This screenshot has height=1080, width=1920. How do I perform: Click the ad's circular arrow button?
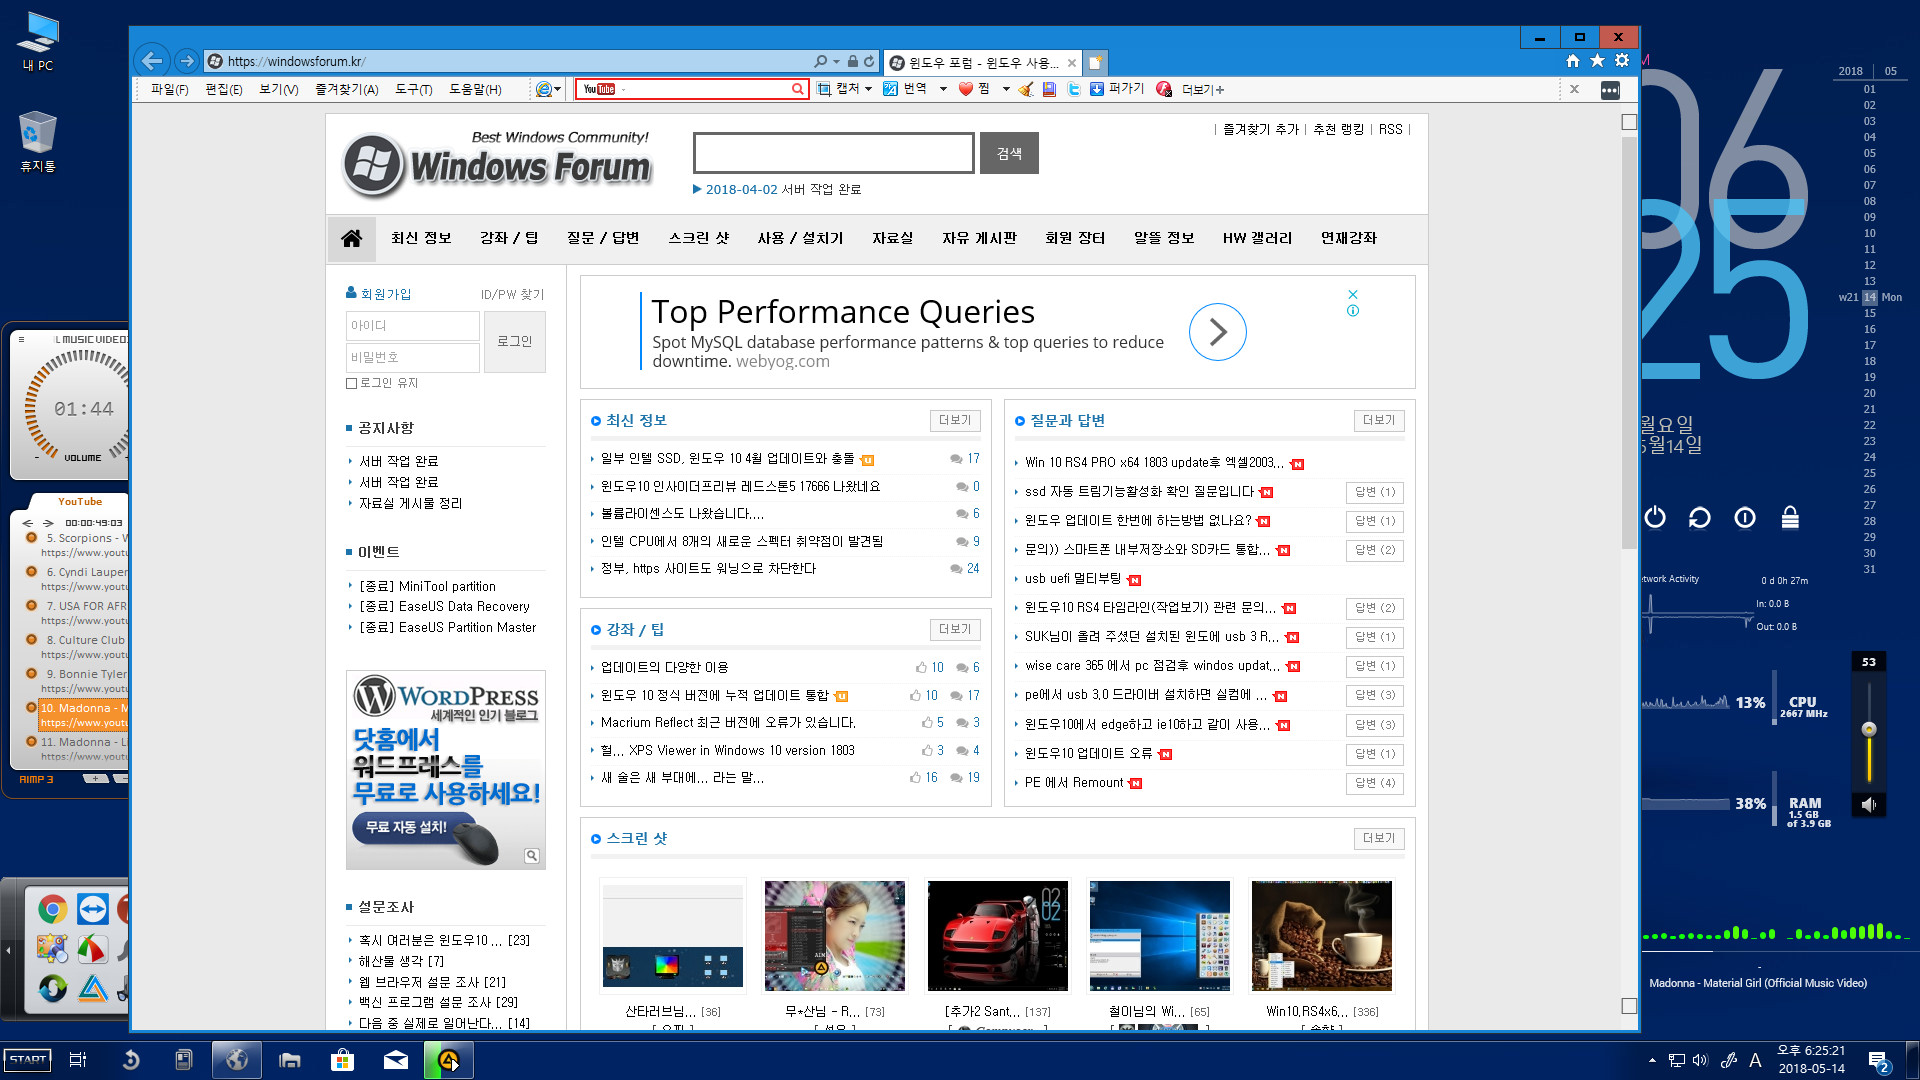pyautogui.click(x=1217, y=332)
